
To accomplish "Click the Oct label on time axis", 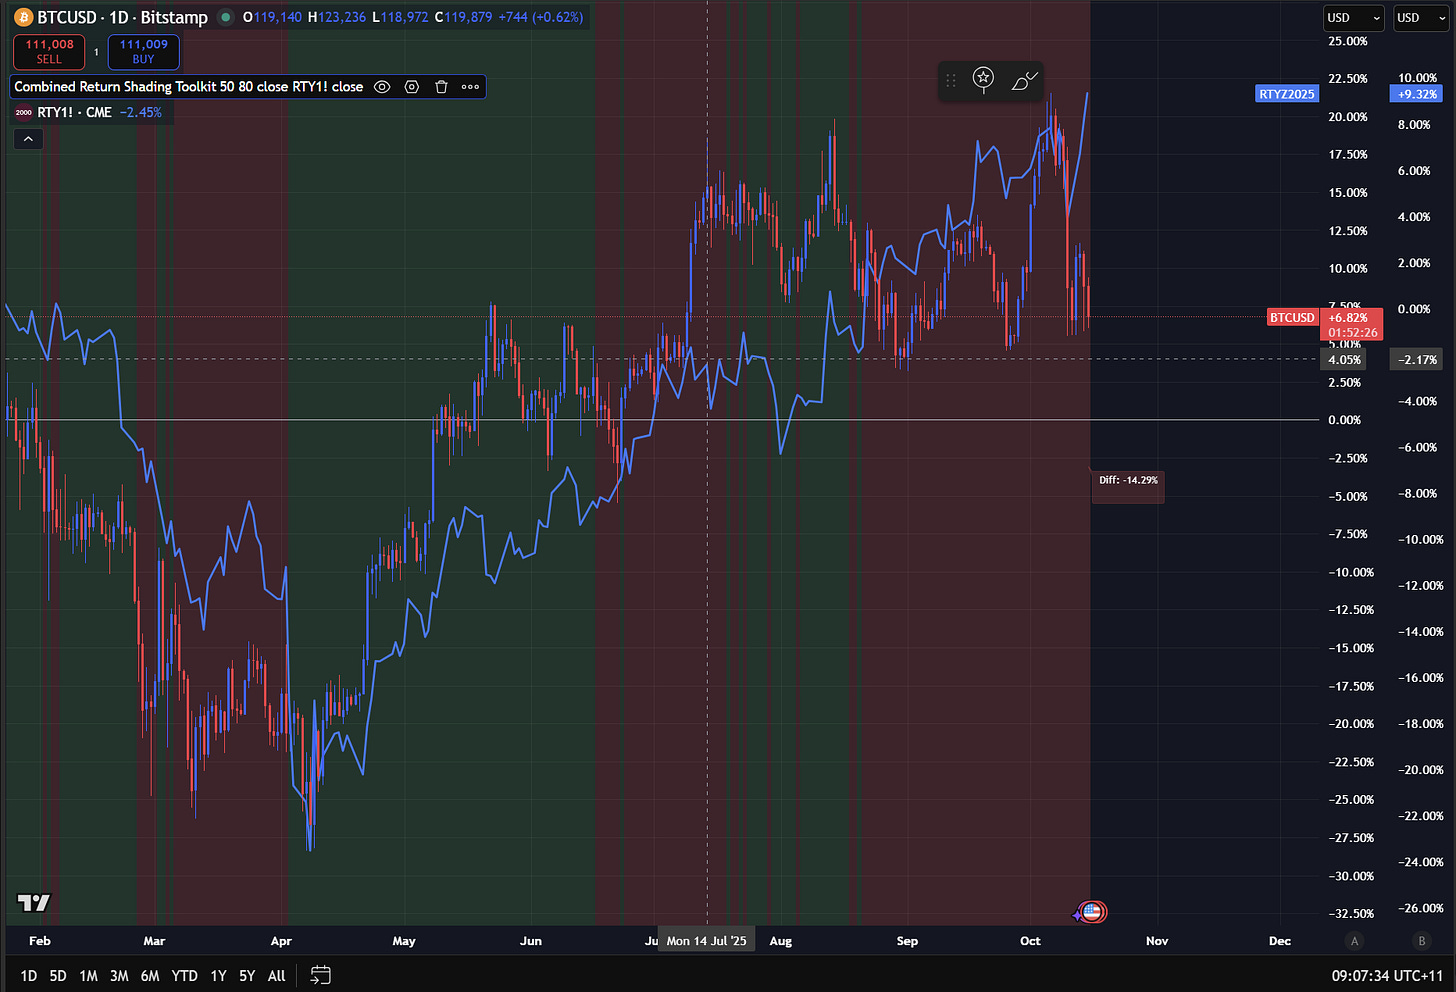I will point(1030,941).
